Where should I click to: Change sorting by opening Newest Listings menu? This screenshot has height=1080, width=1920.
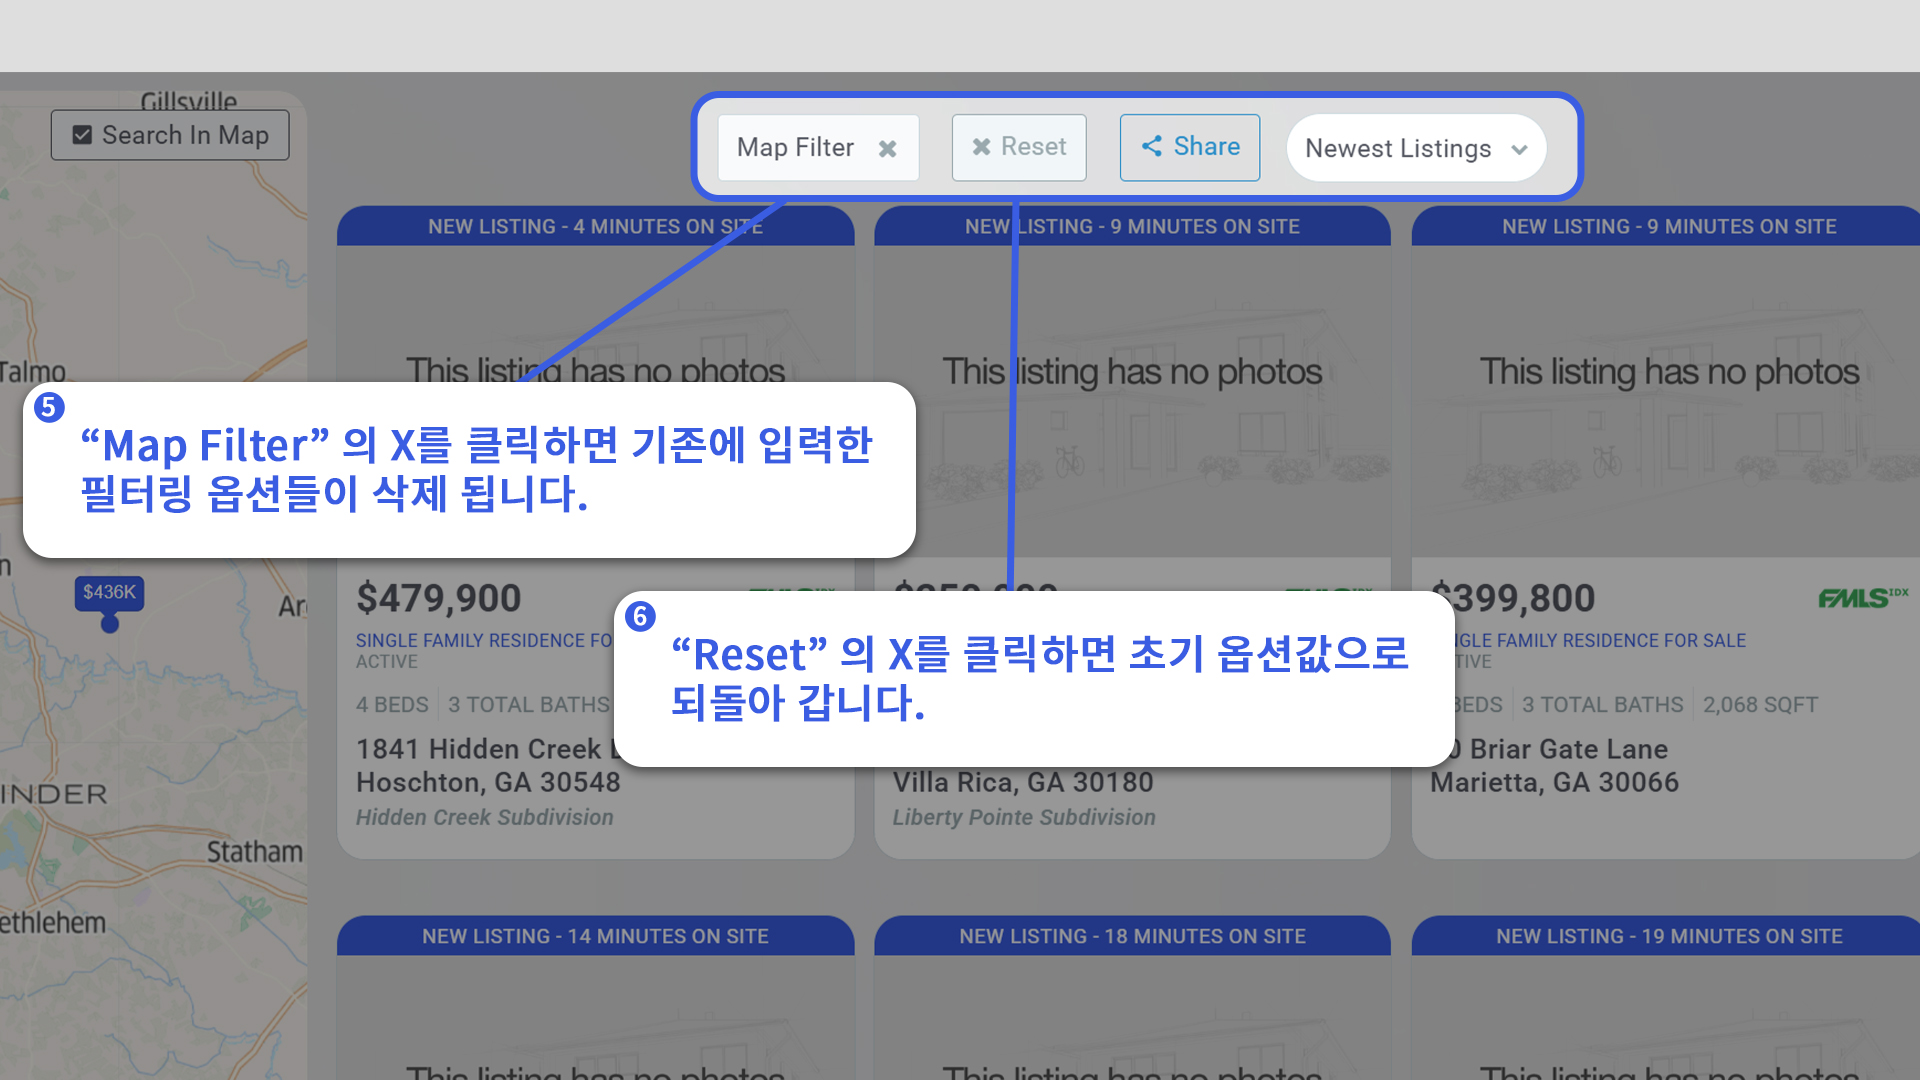point(1415,148)
